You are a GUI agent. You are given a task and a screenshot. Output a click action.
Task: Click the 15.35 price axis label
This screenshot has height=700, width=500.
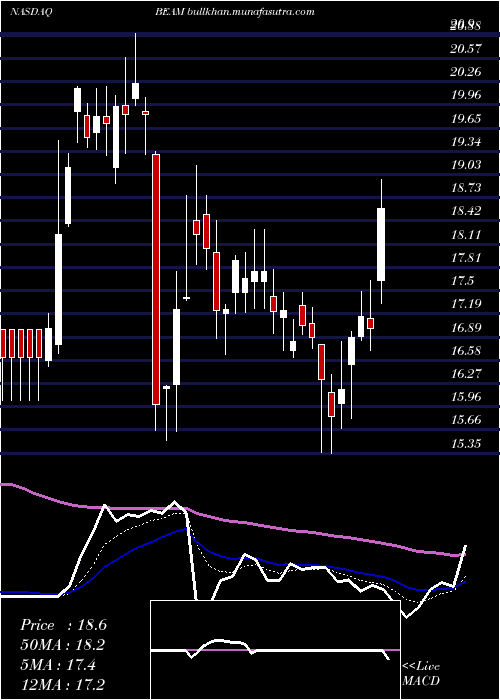[x=466, y=444]
